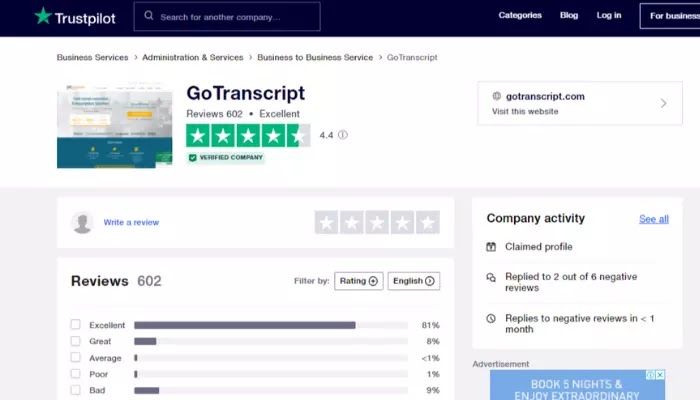
Task: Check the Average reviews checkbox
Action: pos(75,358)
